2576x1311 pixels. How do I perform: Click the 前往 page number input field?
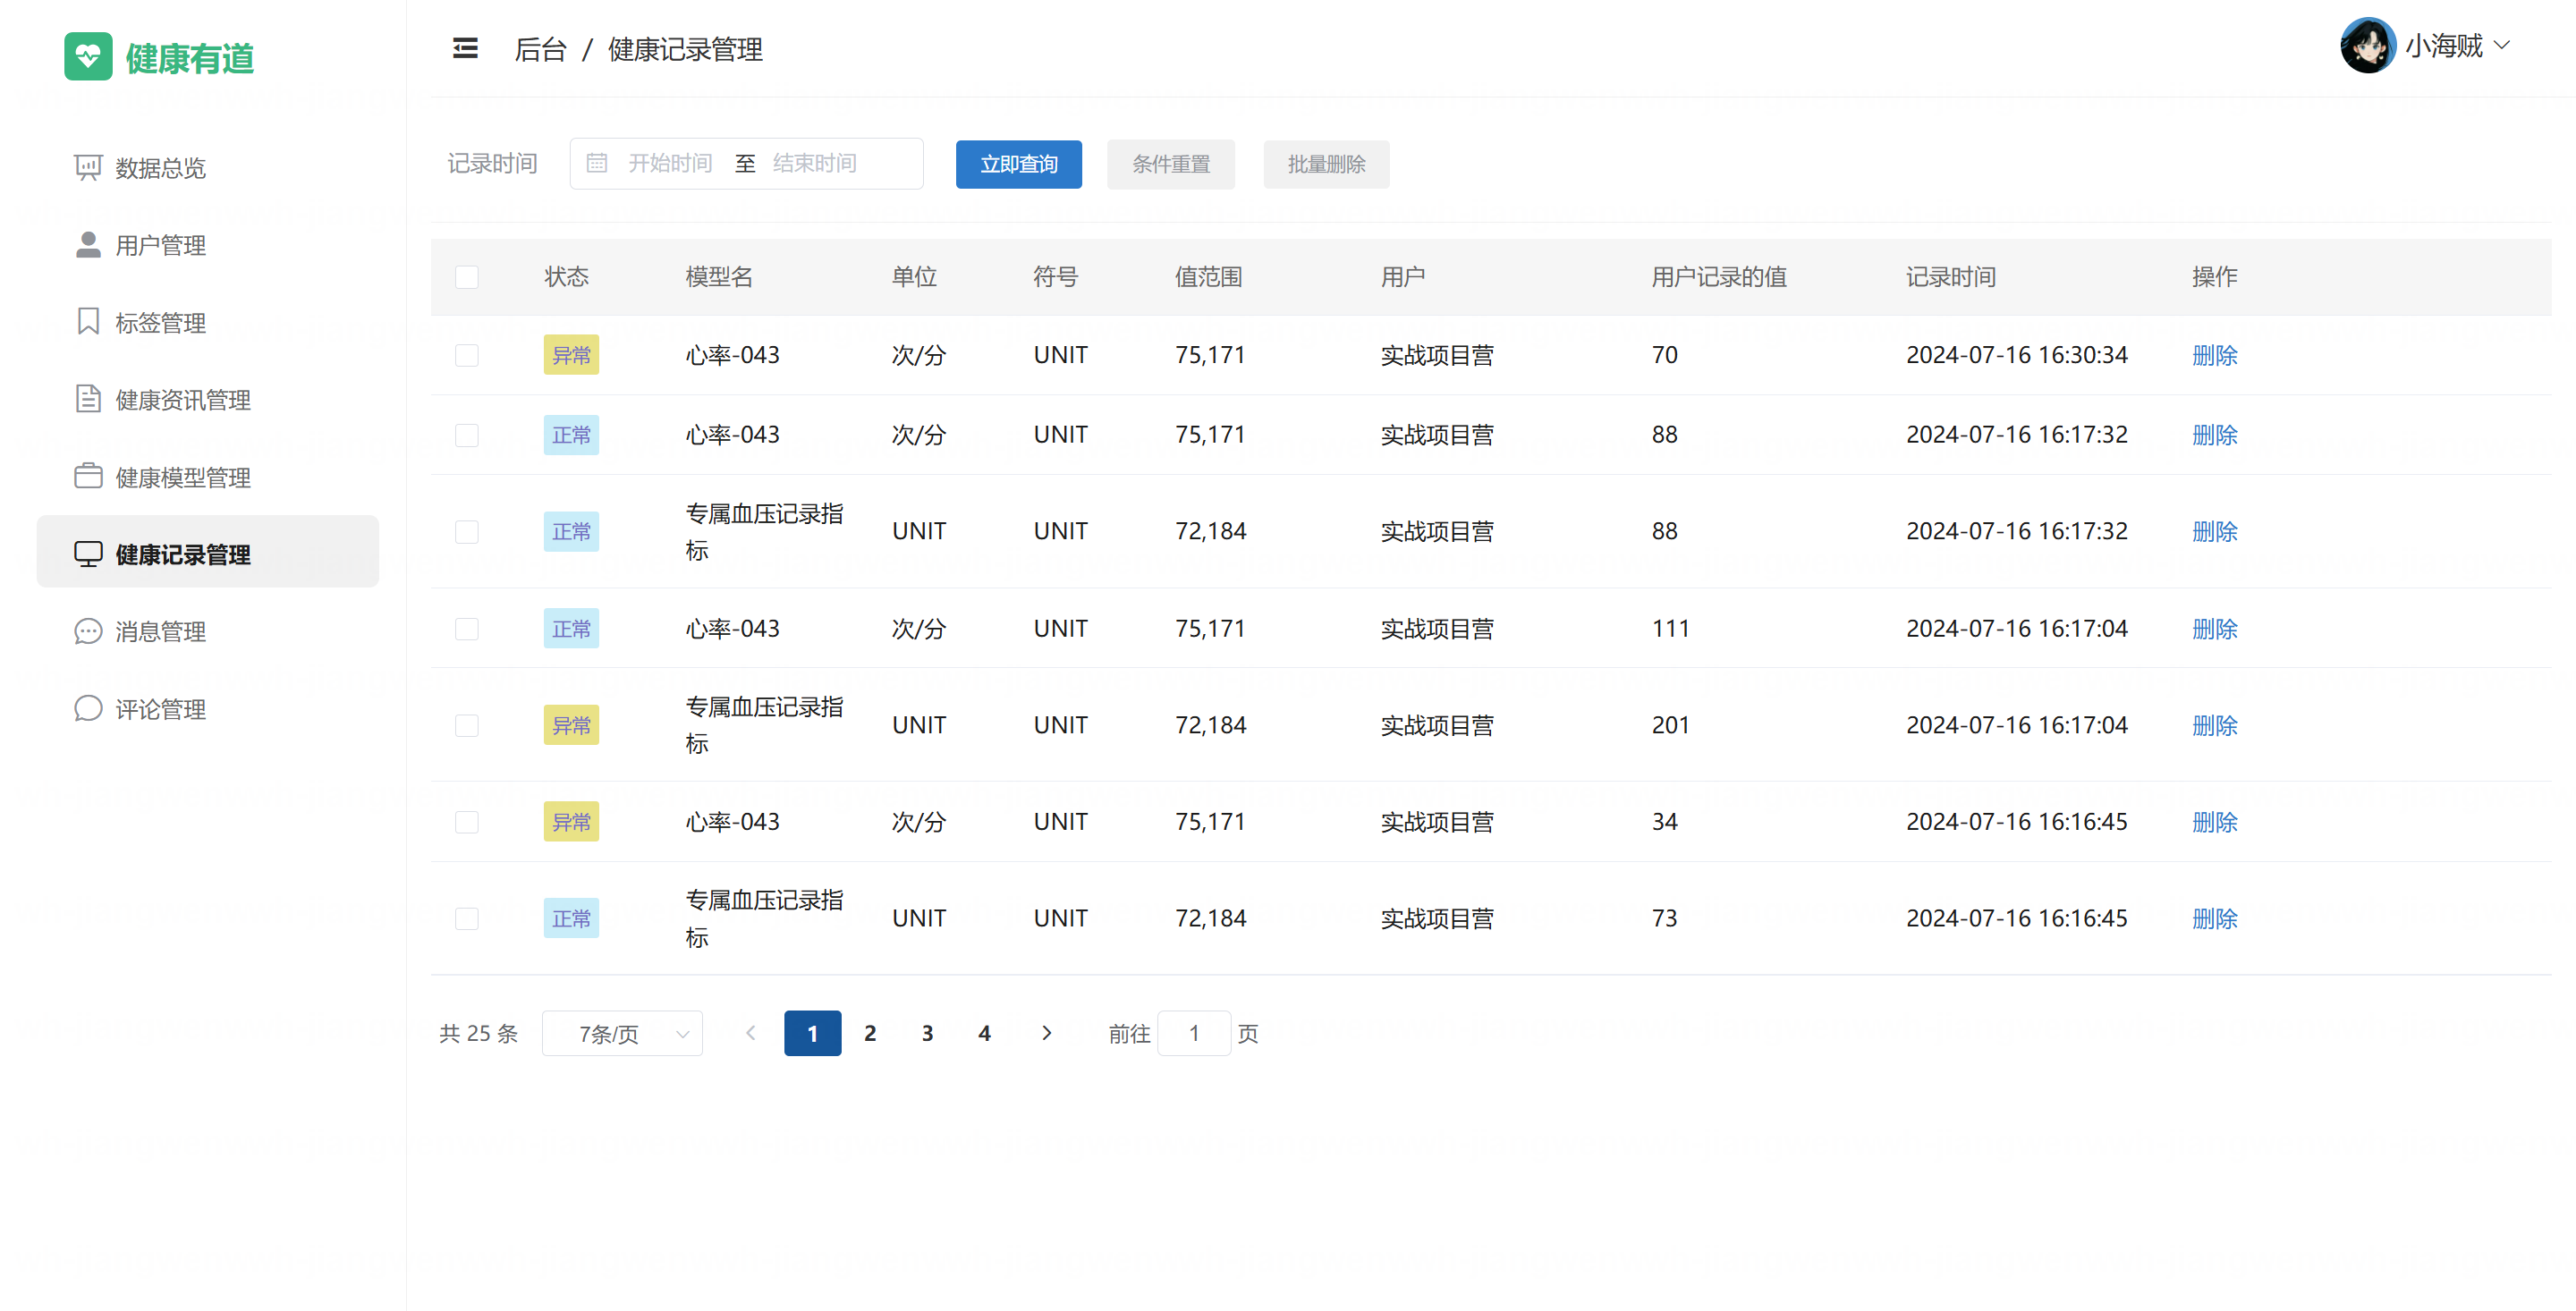(1194, 1033)
